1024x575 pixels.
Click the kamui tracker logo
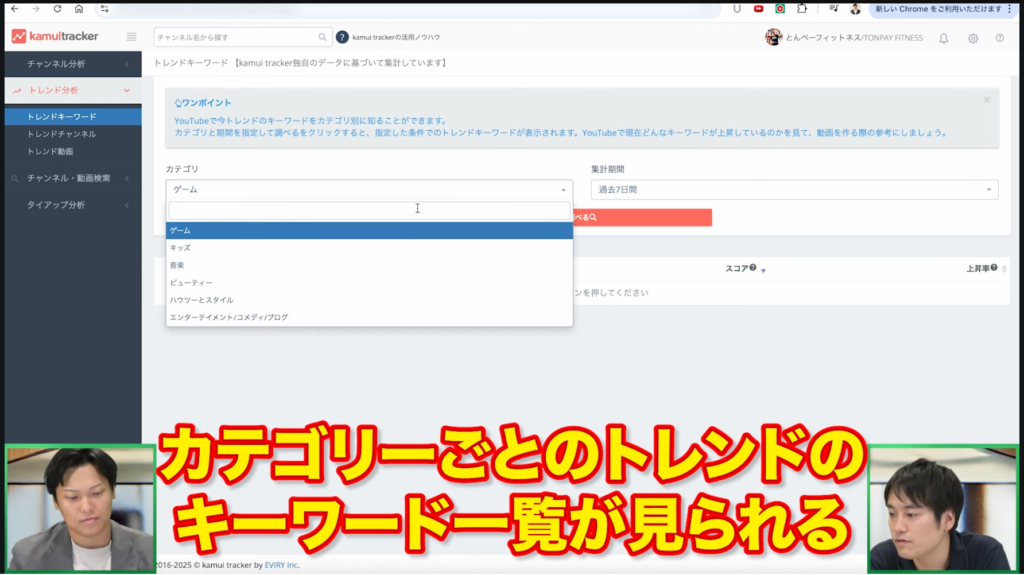coord(55,37)
